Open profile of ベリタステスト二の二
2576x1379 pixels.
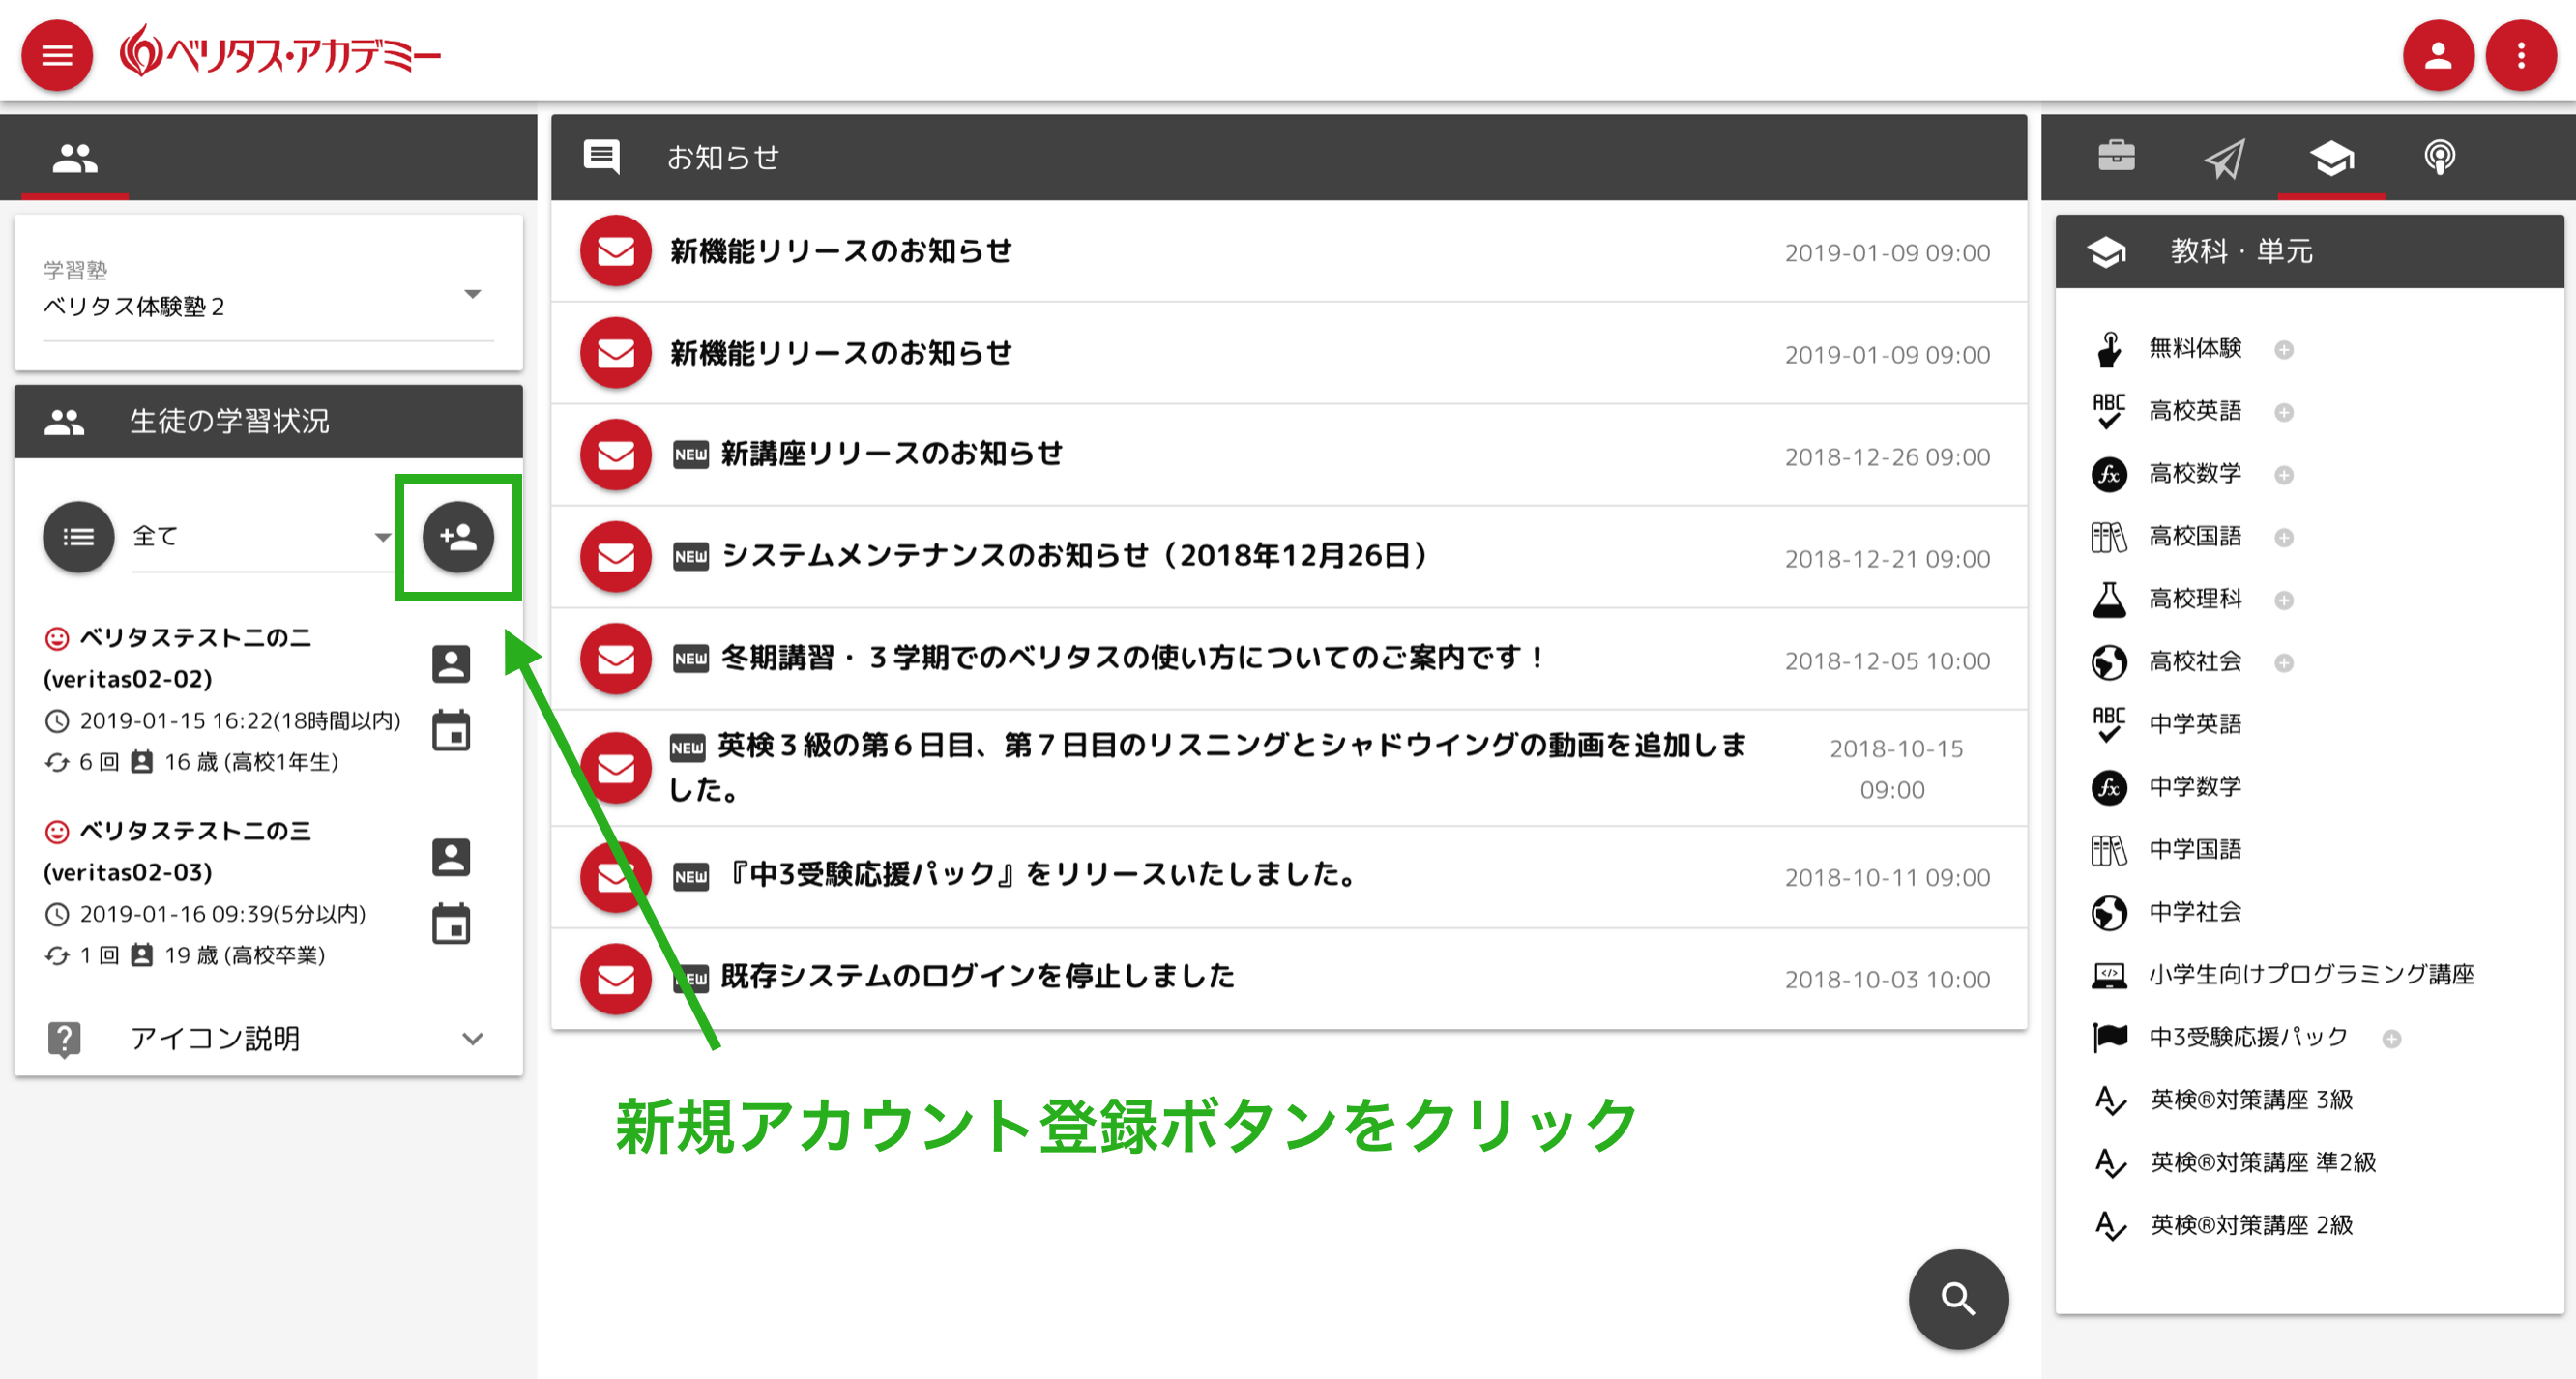tap(451, 663)
